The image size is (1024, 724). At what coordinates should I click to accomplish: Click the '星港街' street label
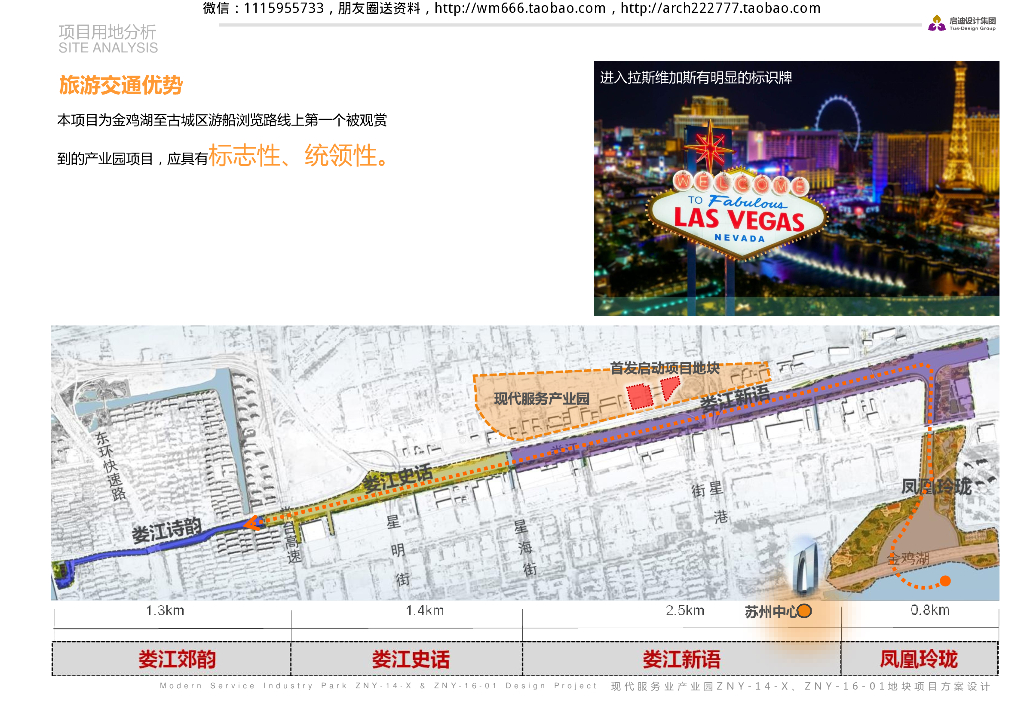point(710,502)
